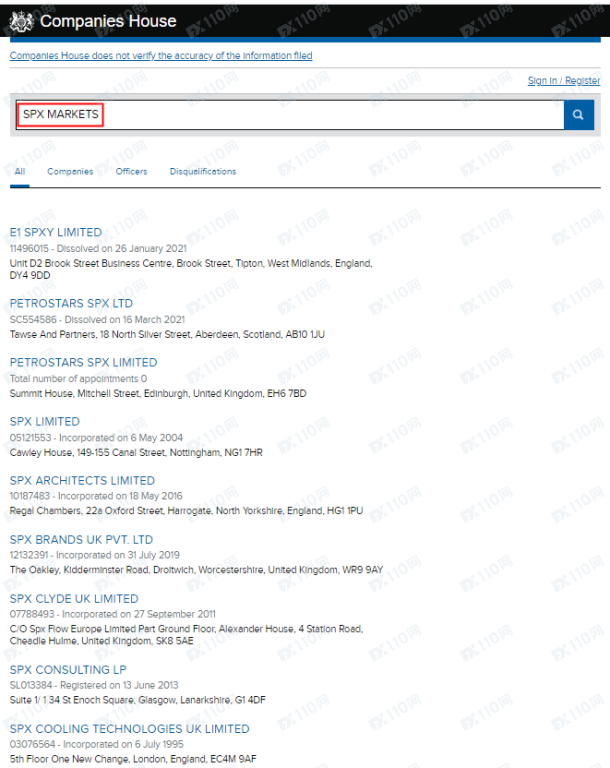Image resolution: width=610 pixels, height=768 pixels.
Task: Click the One New Change London address
Action: (133, 759)
